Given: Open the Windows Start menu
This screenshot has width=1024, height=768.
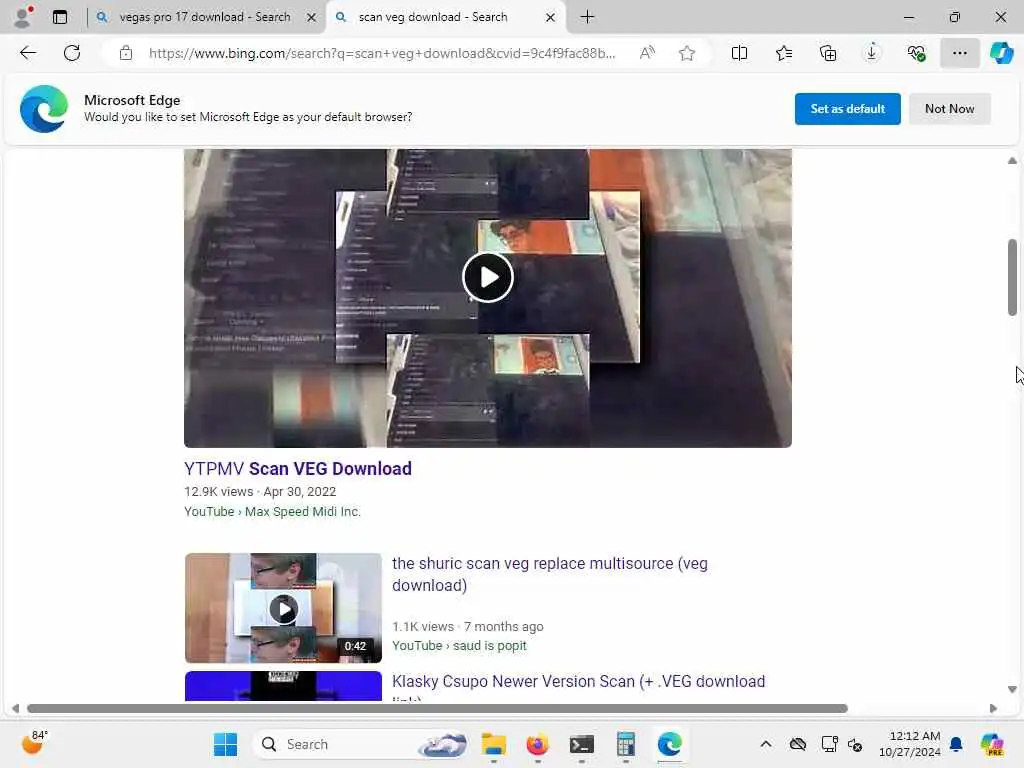Looking at the screenshot, I should click(x=225, y=744).
